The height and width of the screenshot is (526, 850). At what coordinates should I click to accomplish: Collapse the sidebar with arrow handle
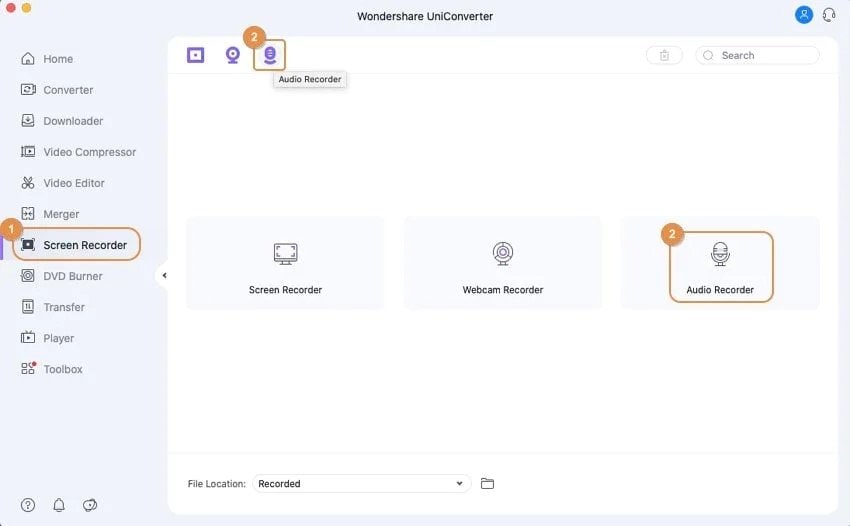click(163, 275)
